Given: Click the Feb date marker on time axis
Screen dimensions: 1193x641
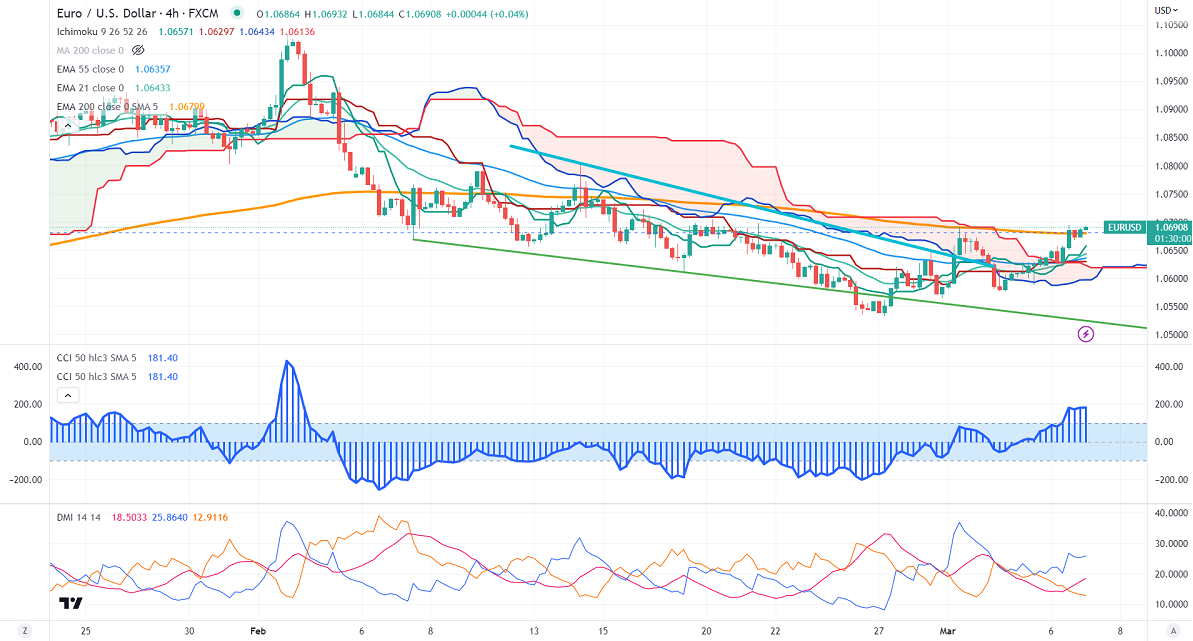Looking at the screenshot, I should point(258,632).
